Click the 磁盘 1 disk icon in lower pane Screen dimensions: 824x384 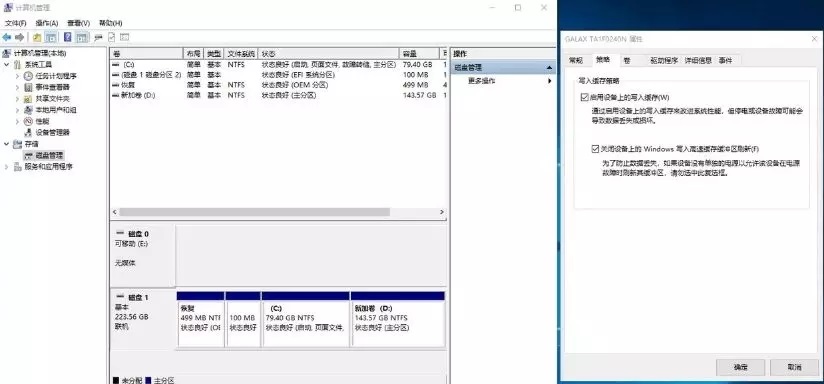[120, 297]
